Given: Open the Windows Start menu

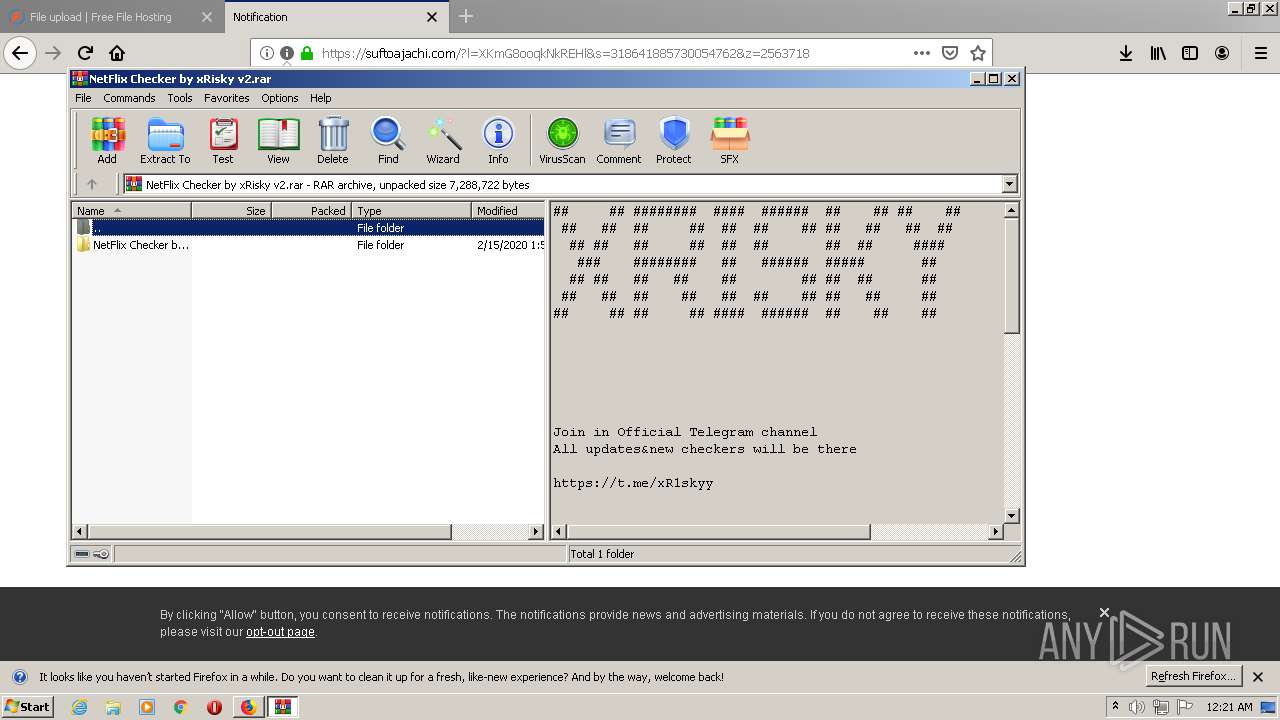Looking at the screenshot, I should click(x=27, y=707).
